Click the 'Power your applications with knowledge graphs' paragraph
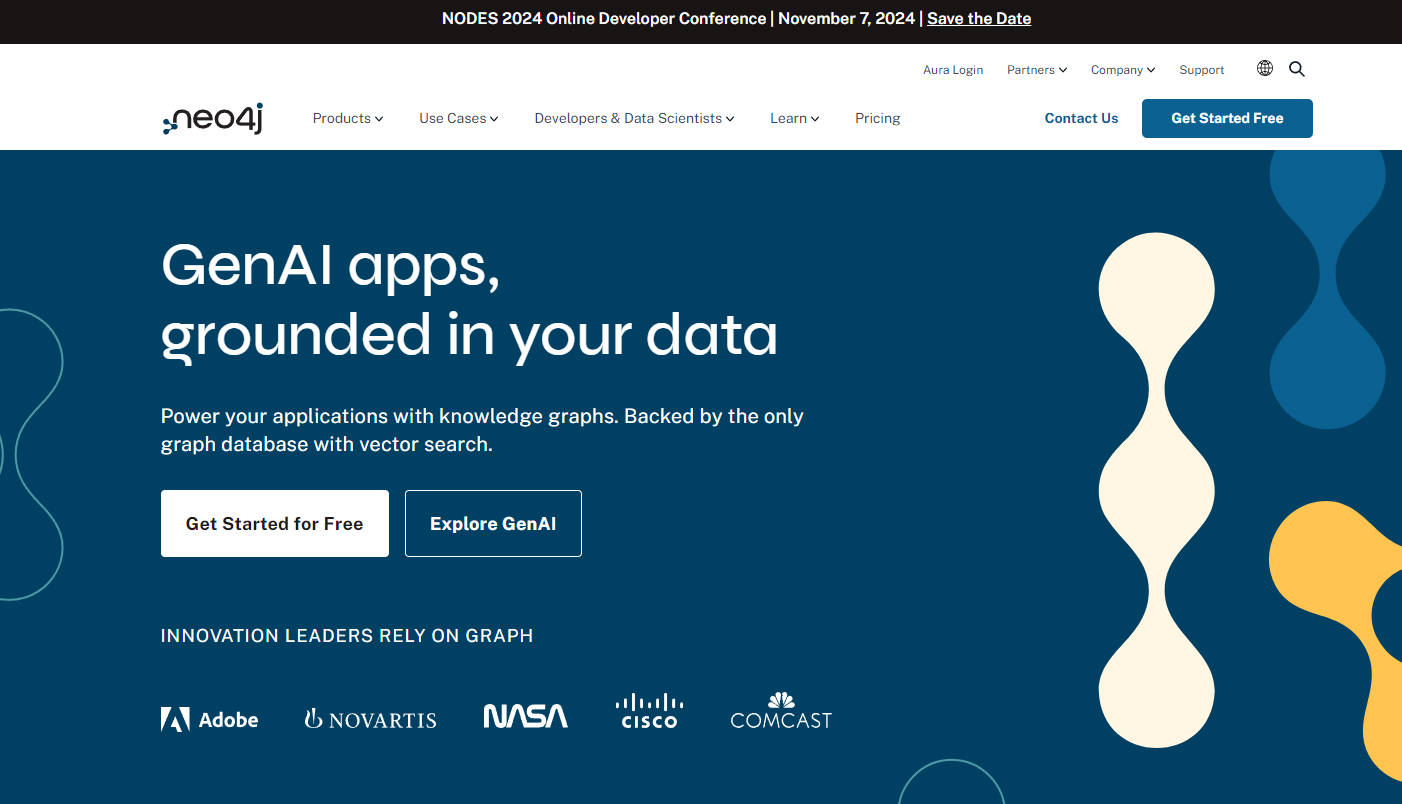The height and width of the screenshot is (804, 1402). point(482,430)
